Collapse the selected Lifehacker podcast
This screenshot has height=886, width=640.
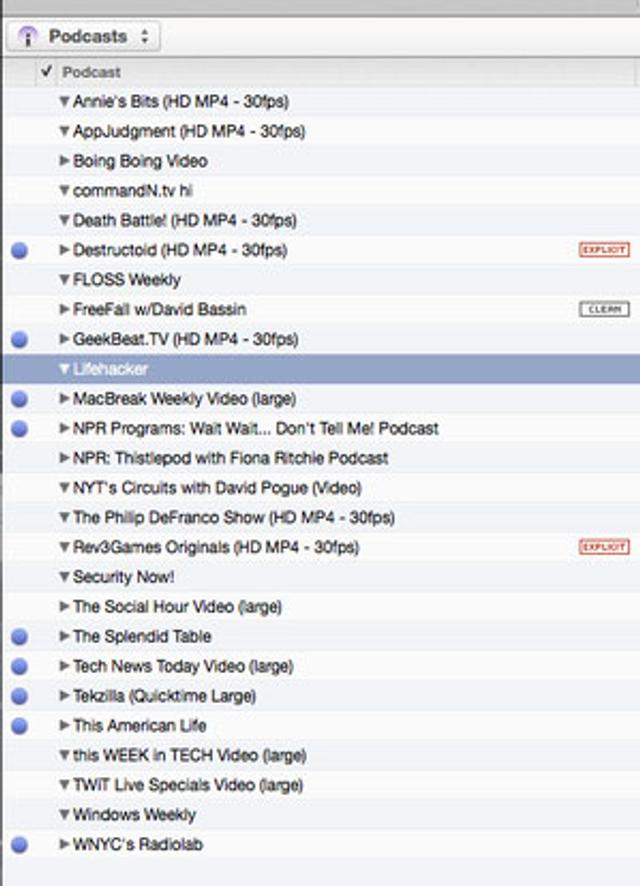click(64, 369)
